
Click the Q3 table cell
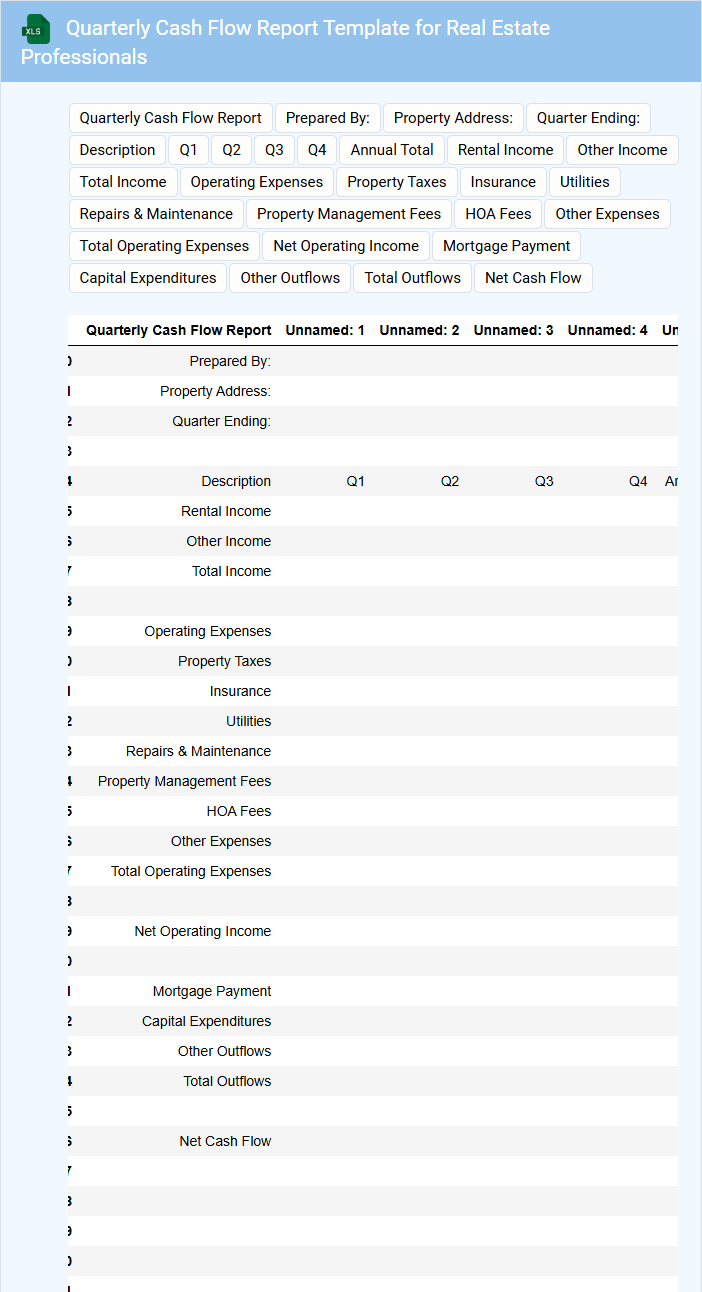pyautogui.click(x=513, y=481)
